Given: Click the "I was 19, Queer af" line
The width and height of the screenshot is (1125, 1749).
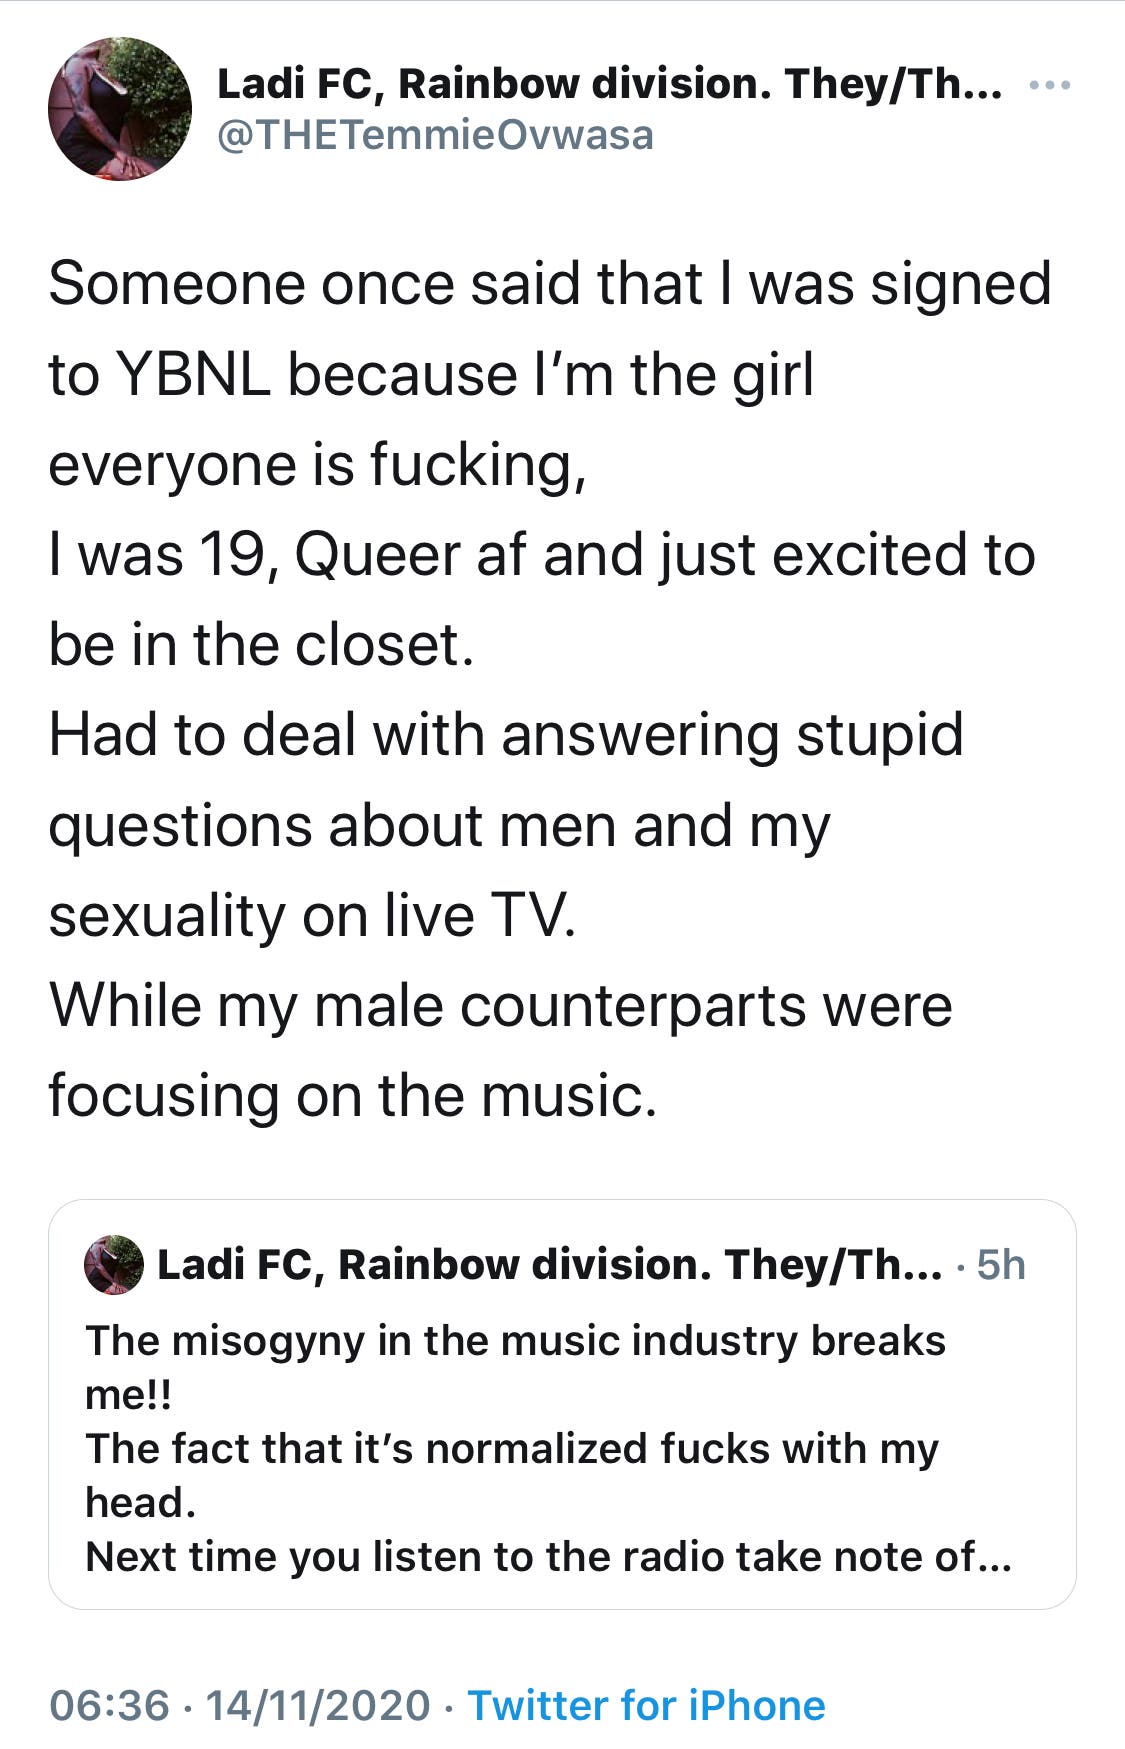Looking at the screenshot, I should click(x=541, y=555).
